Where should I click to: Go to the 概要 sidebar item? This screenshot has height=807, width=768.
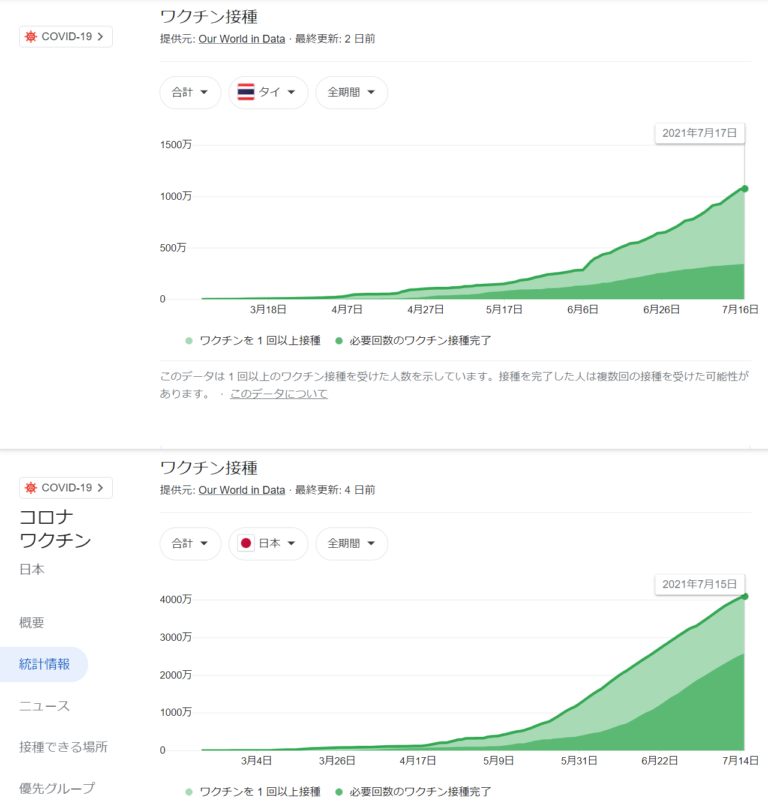point(32,622)
